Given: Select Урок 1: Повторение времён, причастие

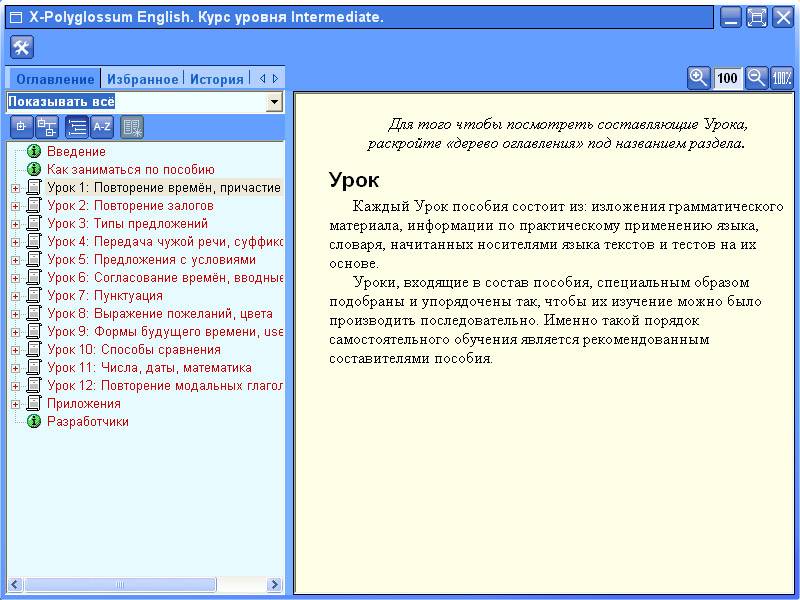Looking at the screenshot, I should [164, 187].
